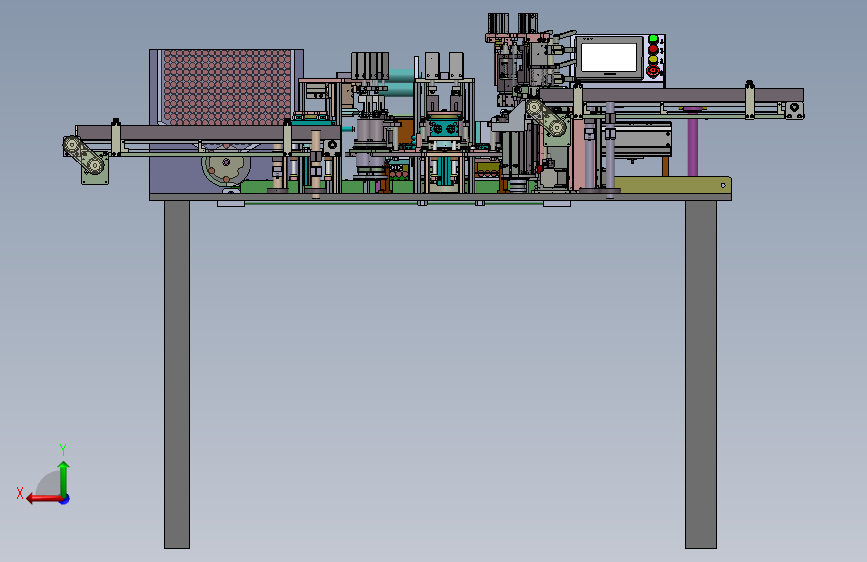Screen dimensions: 867x562
Task: Select the white HMI touchscreen panel
Action: (x=609, y=58)
